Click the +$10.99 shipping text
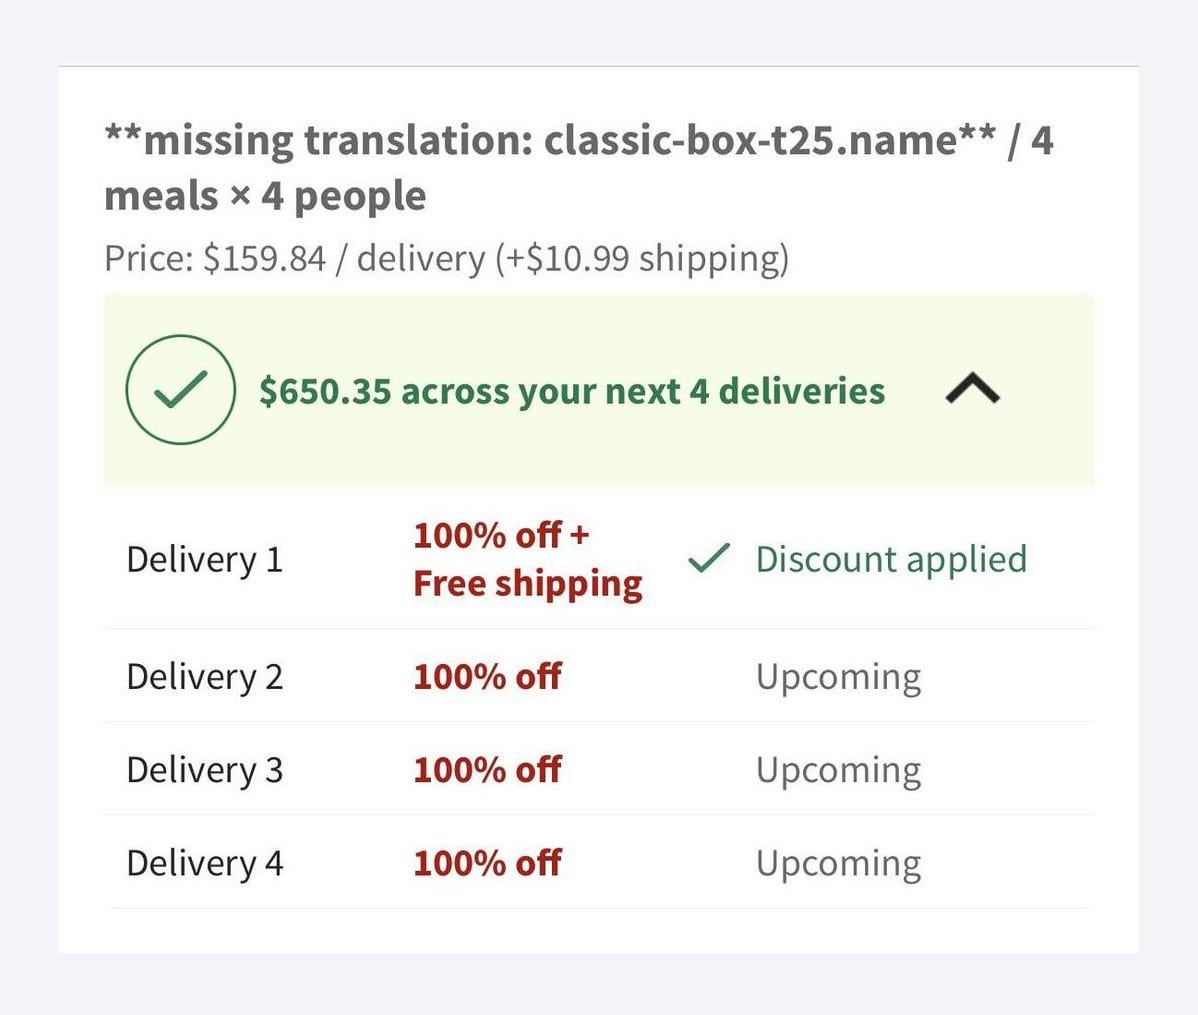This screenshot has width=1198, height=1015. [x=642, y=259]
